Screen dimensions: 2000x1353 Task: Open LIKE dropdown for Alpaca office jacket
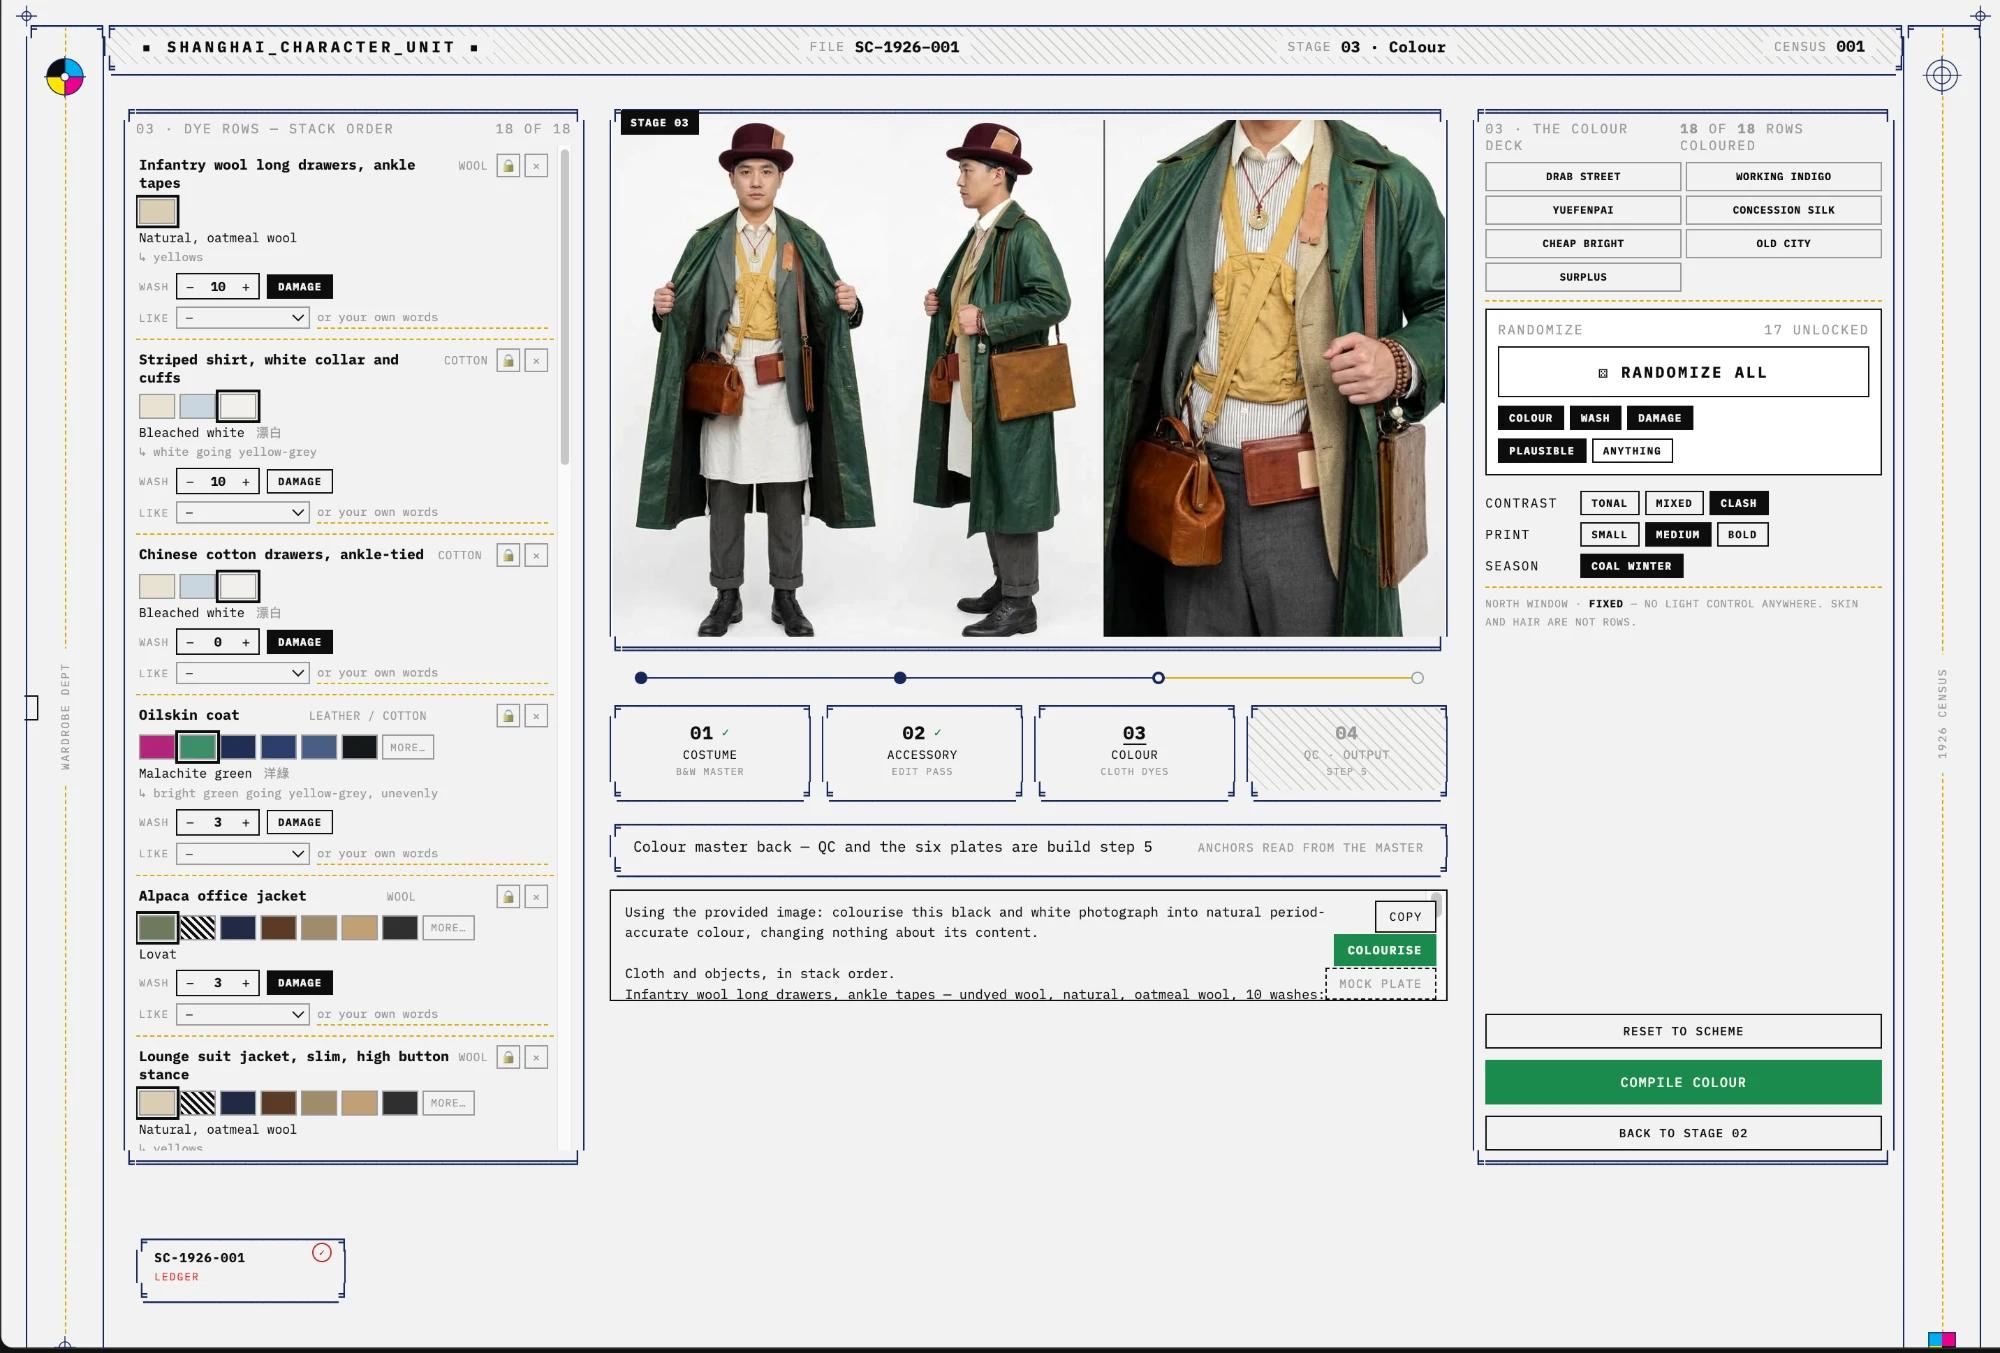tap(243, 1014)
